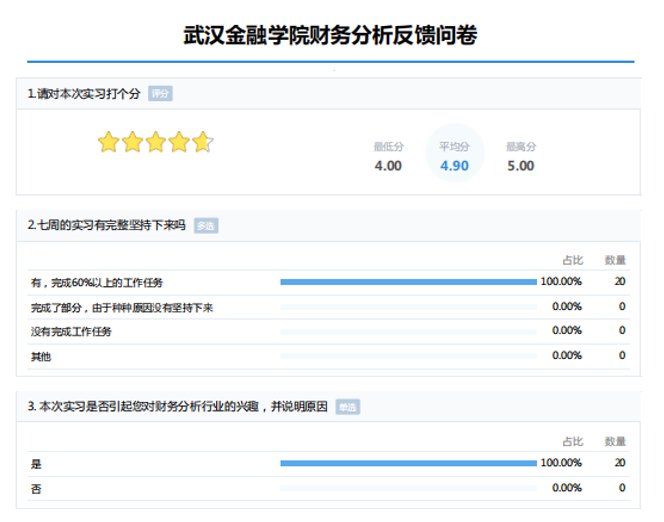
Task: Click the 是 answer option
Action: (36, 464)
